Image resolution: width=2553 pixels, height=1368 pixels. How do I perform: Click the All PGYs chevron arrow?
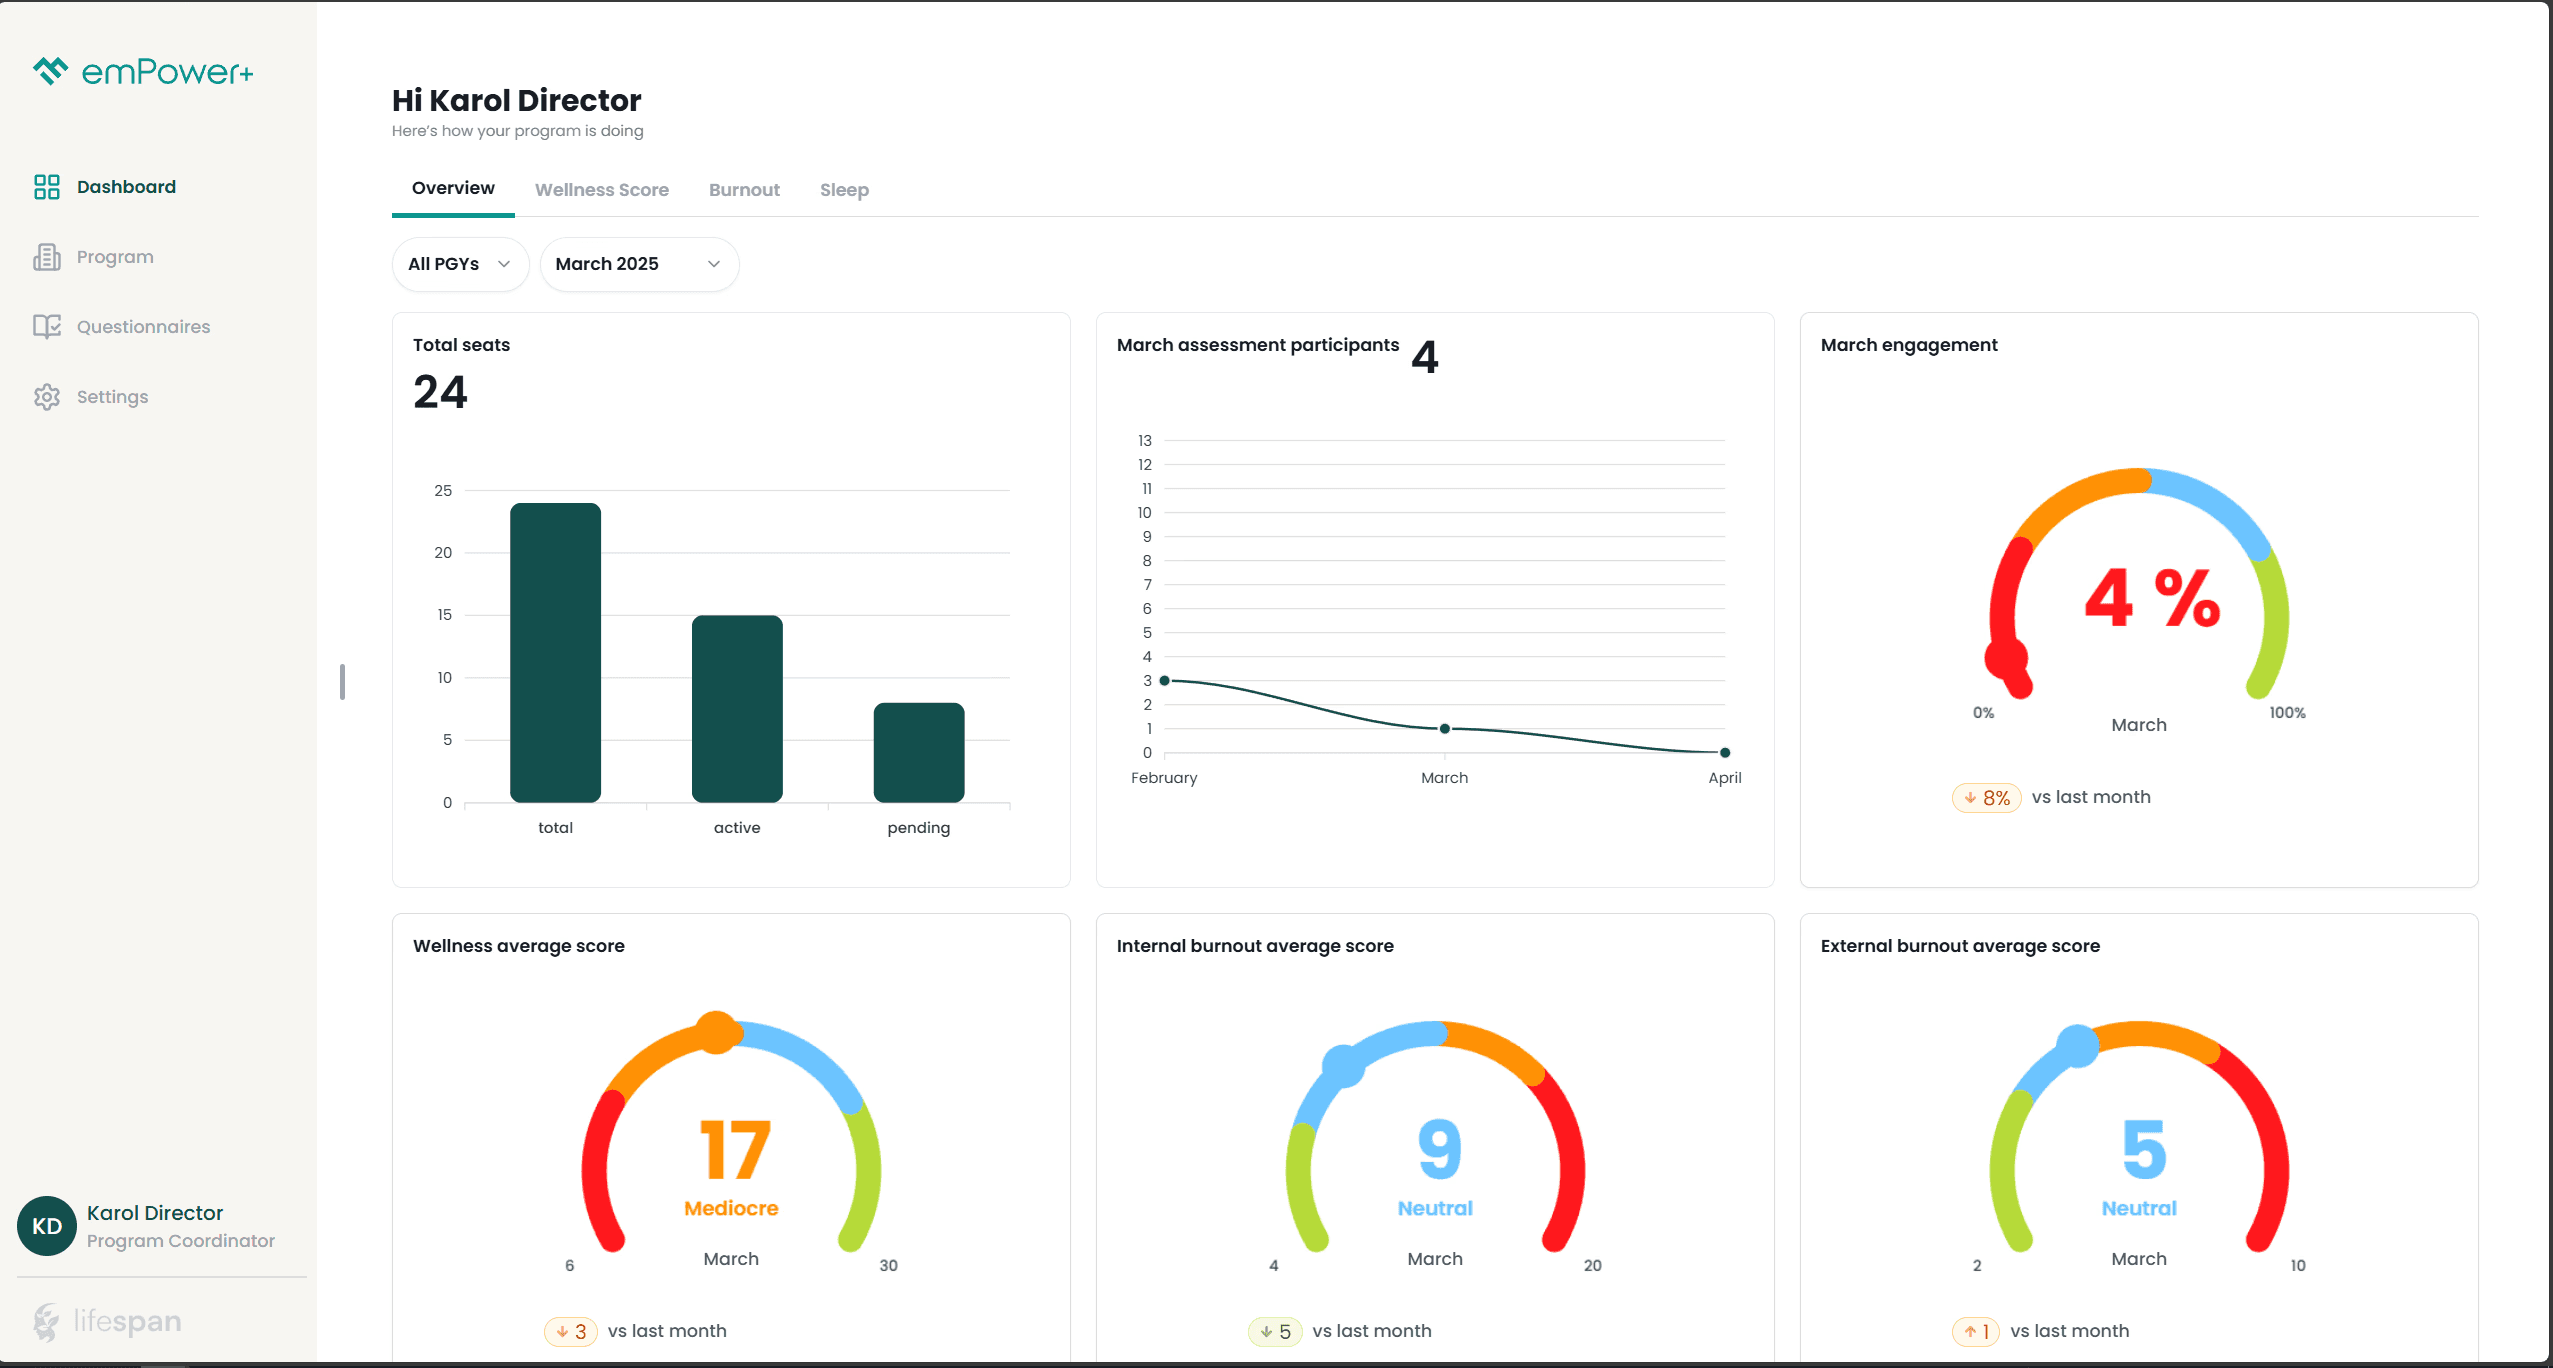(504, 264)
